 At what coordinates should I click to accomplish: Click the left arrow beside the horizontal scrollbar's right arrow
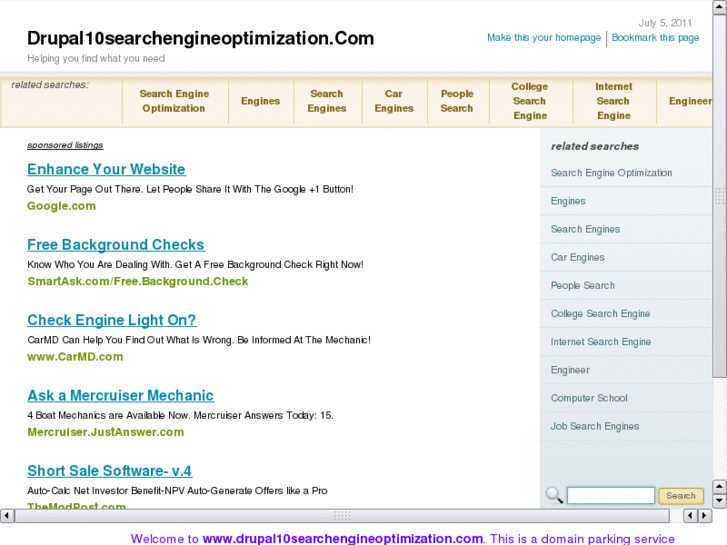(x=690, y=515)
